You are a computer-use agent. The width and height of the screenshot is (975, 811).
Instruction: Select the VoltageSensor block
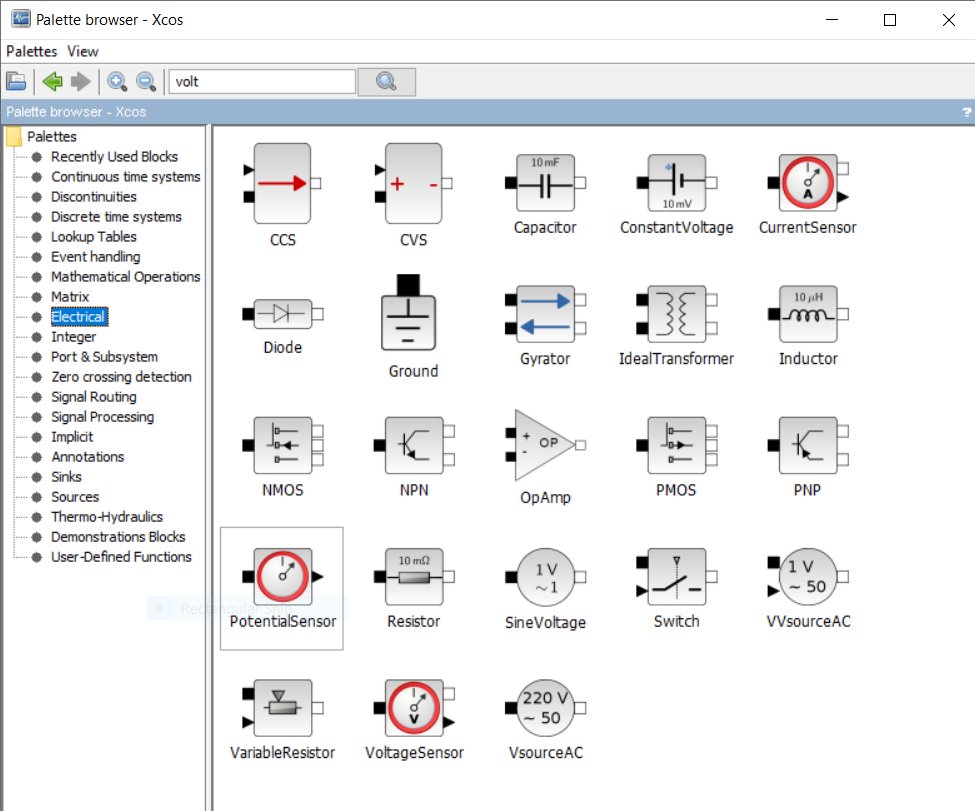(x=413, y=708)
